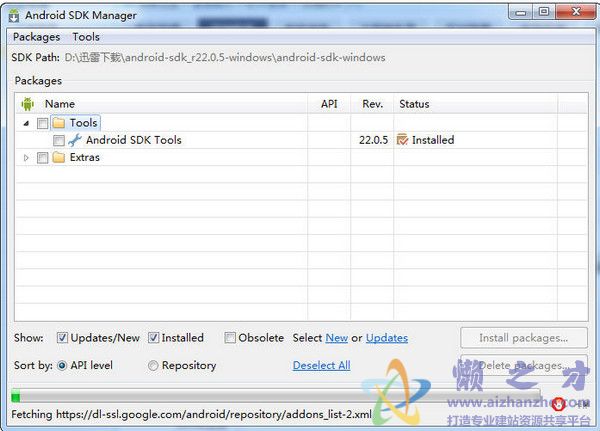This screenshot has width=600, height=431.
Task: Select the API level sort radio button
Action: [x=62, y=366]
